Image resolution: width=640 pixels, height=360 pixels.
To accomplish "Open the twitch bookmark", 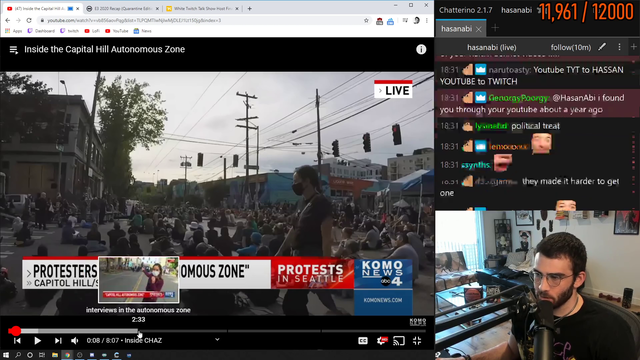I will pyautogui.click(x=69, y=31).
